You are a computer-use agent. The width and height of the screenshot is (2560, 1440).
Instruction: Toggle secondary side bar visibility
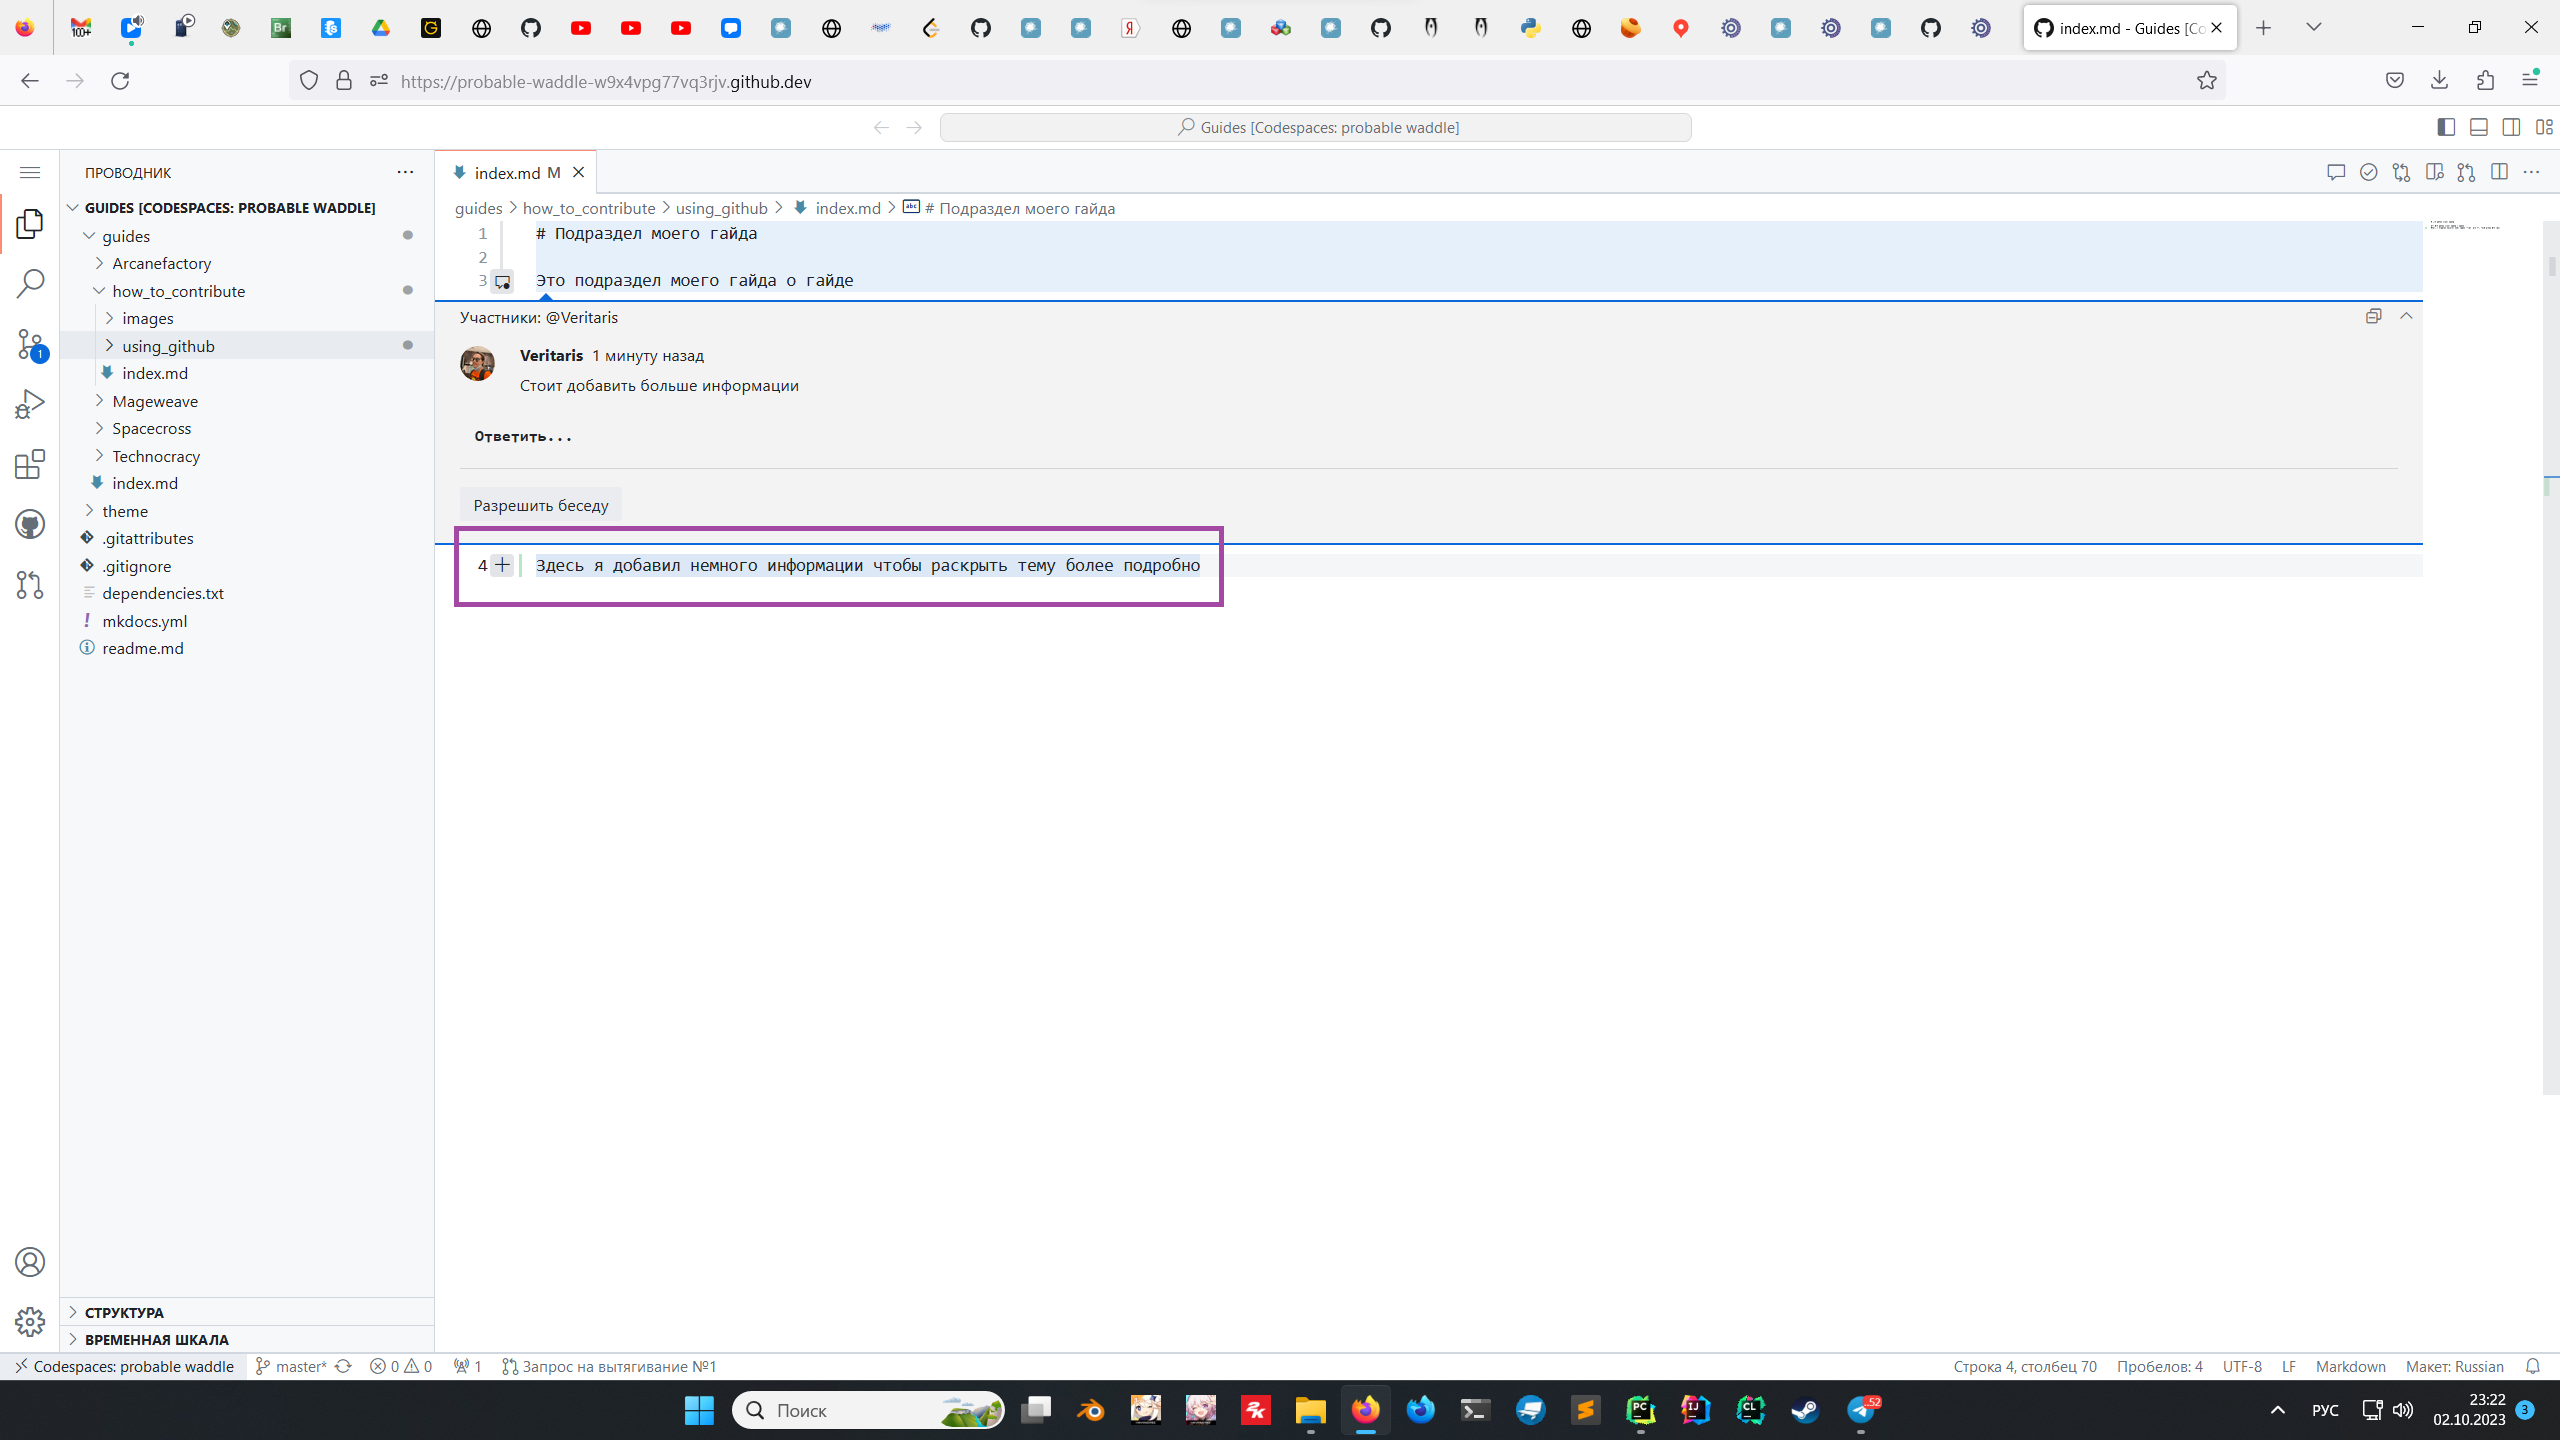coord(2511,127)
